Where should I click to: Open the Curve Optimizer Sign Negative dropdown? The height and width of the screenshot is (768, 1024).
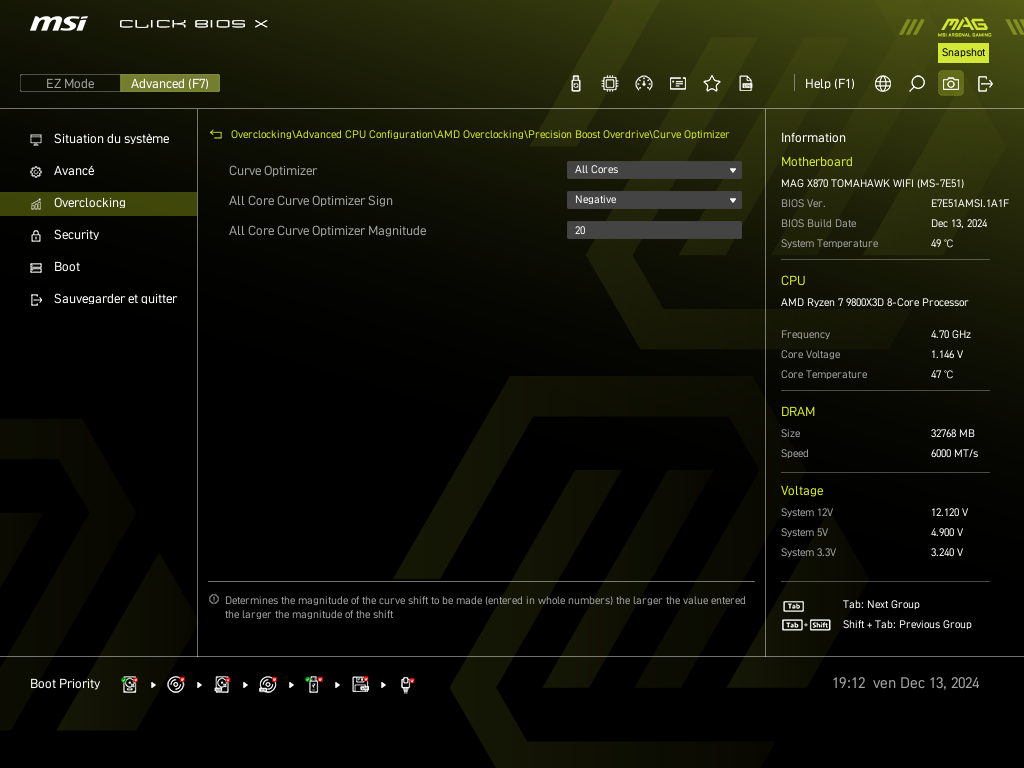pyautogui.click(x=654, y=200)
